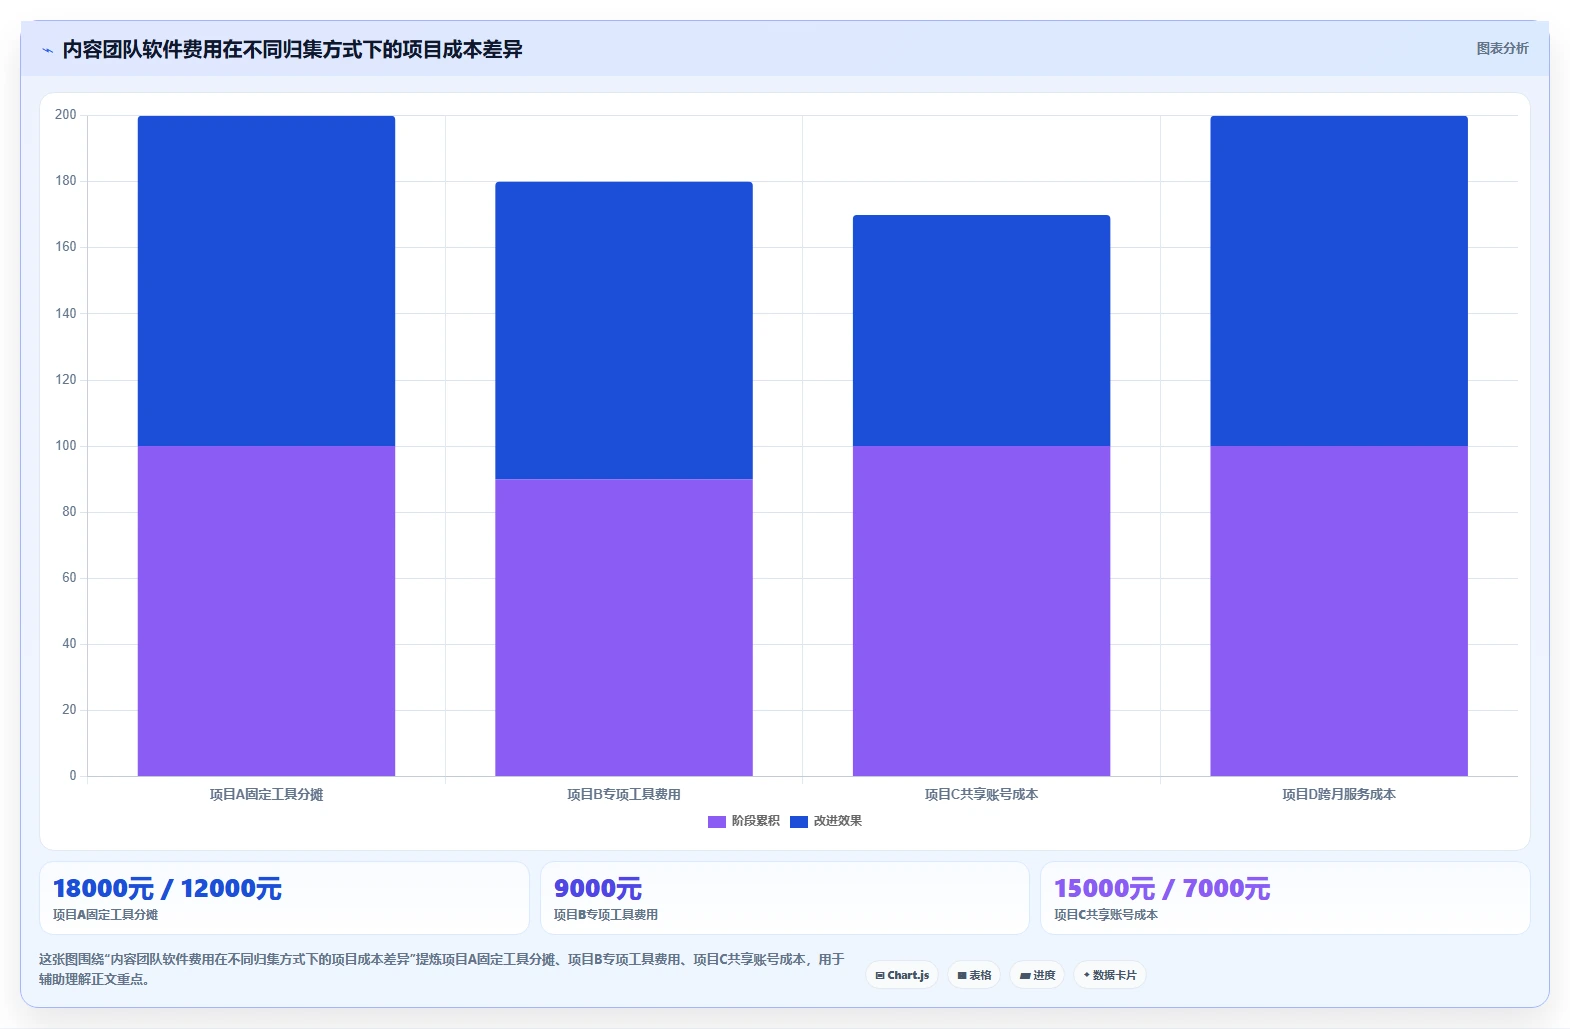The height and width of the screenshot is (1029, 1570).
Task: Click the 9000元 value in the card
Action: 598,888
